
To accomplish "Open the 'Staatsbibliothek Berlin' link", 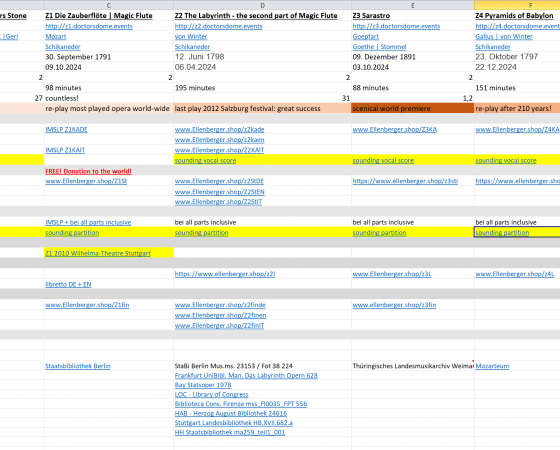I will click(78, 366).
